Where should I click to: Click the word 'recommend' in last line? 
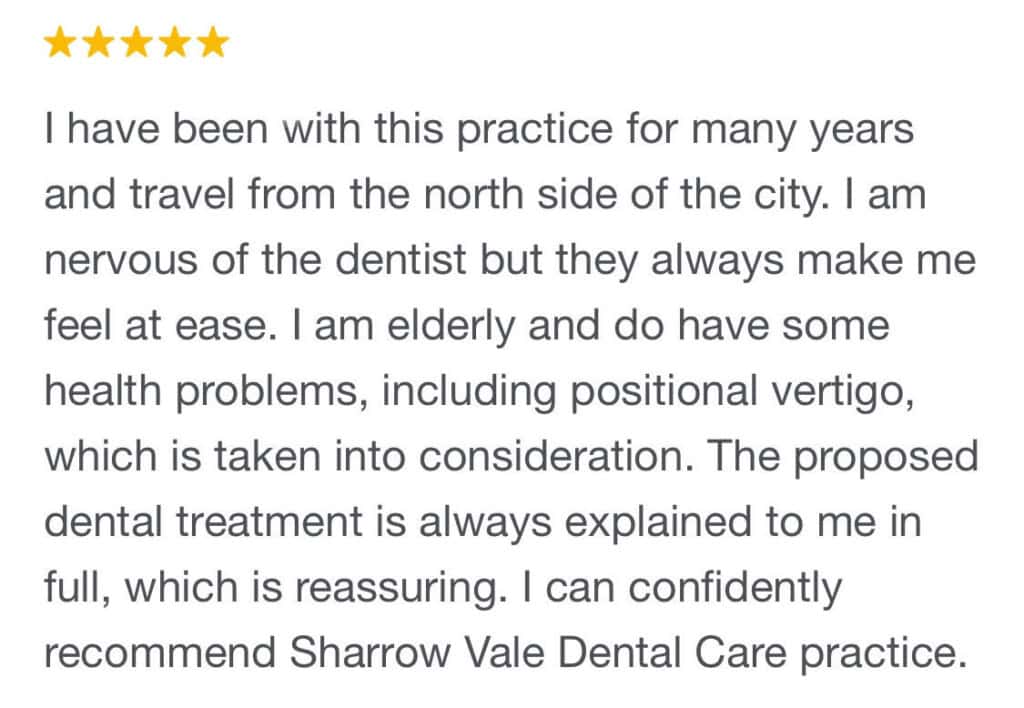click(160, 653)
